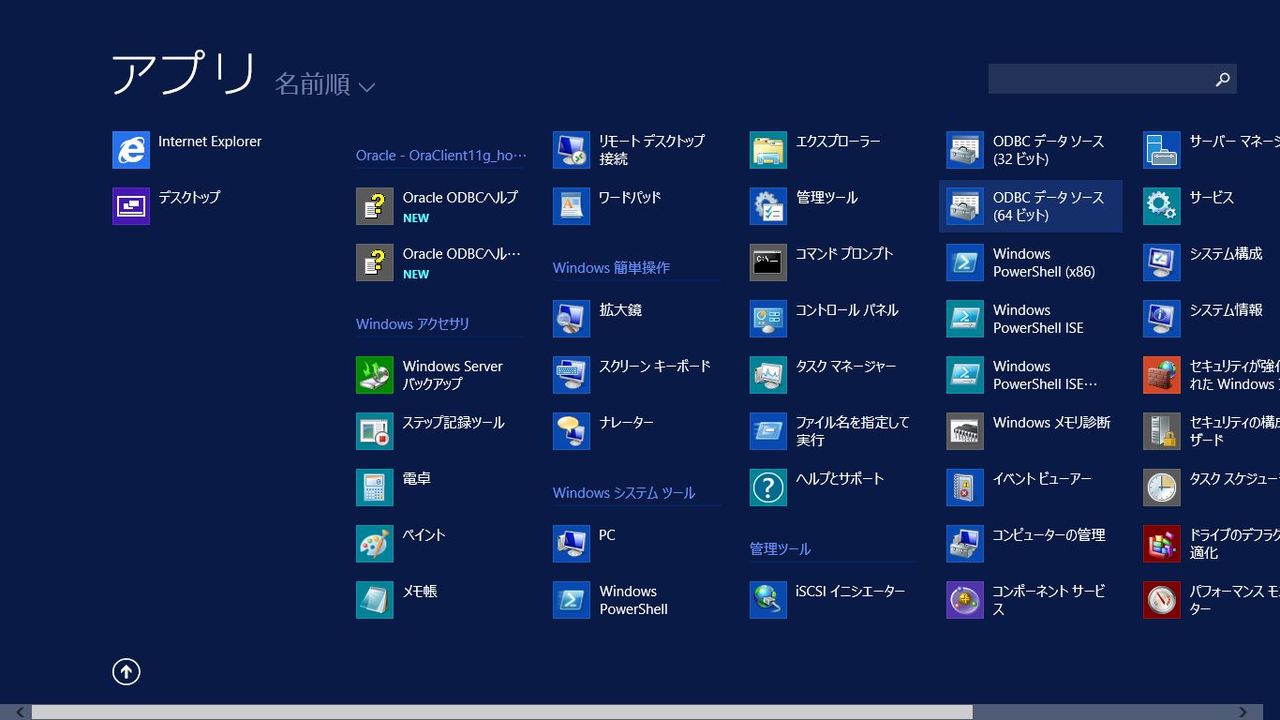
Task: Open ドライブのデフラグと最適化
Action: [1211, 543]
